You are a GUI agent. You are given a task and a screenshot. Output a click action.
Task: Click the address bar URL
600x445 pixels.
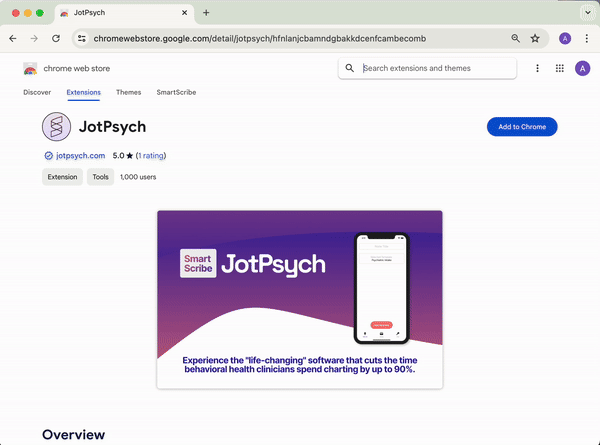(259, 39)
